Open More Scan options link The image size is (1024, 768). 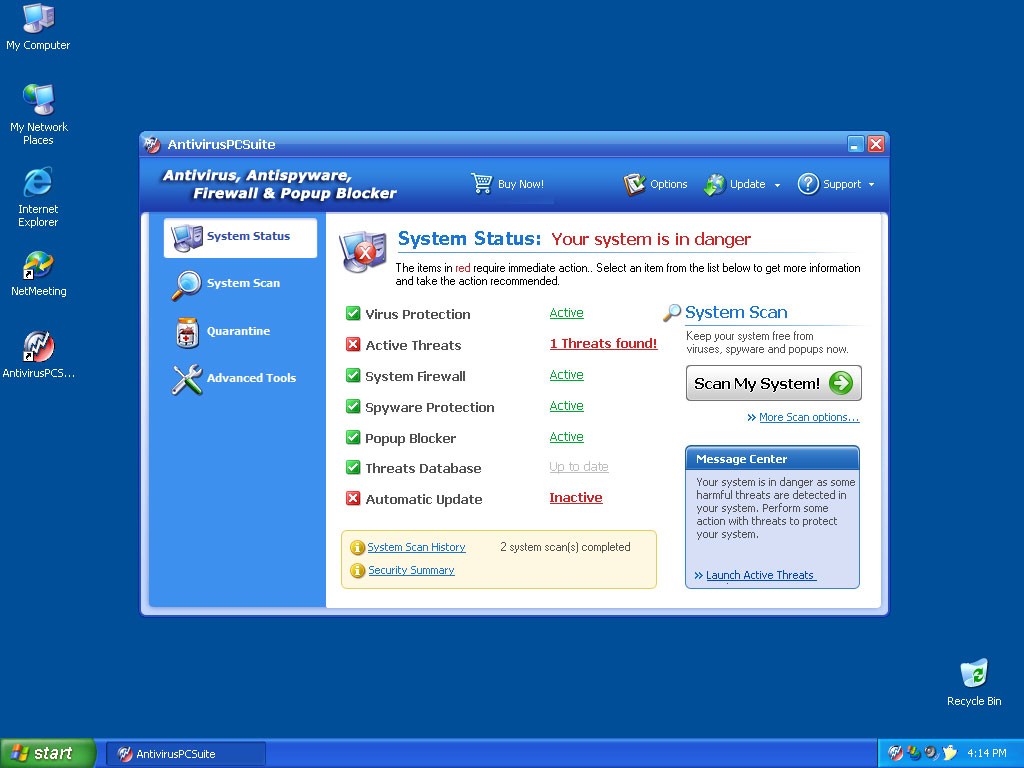(808, 417)
